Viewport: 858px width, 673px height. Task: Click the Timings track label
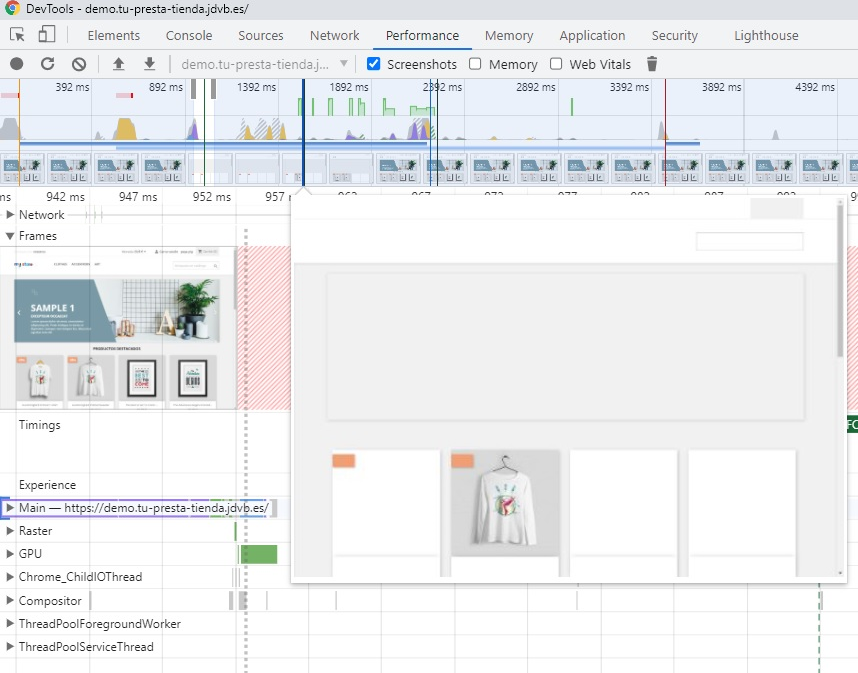pos(39,425)
